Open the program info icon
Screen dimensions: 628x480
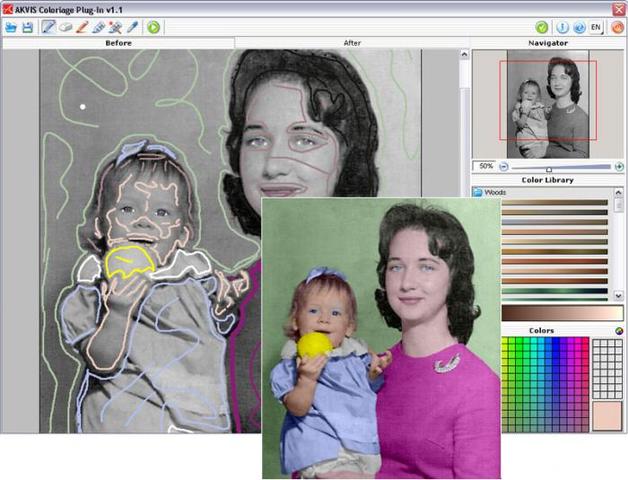tap(563, 27)
